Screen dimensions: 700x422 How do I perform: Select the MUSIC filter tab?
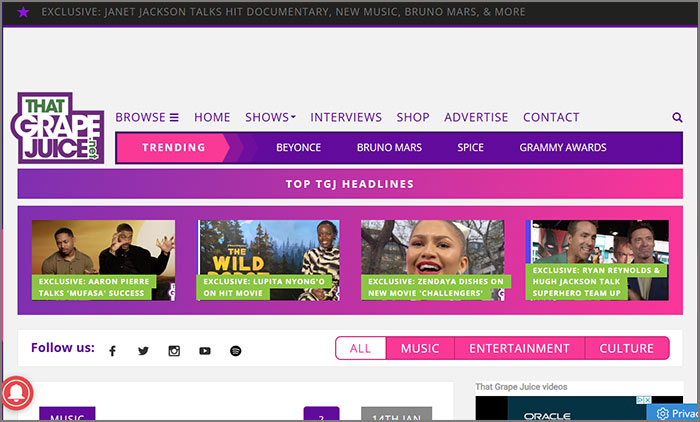coord(420,348)
